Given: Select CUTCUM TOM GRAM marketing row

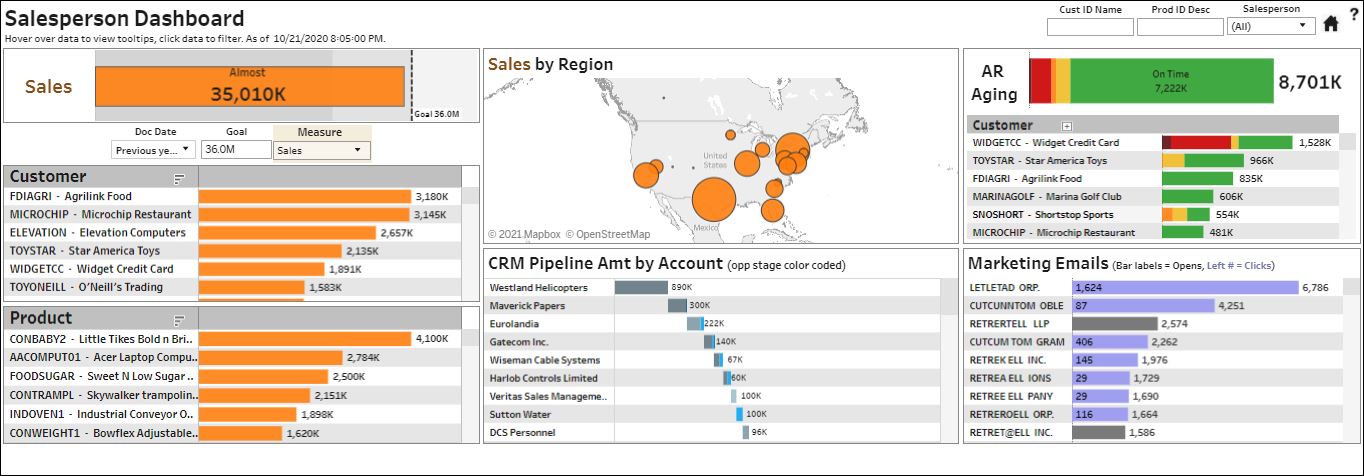Looking at the screenshot, I should [x=1153, y=341].
